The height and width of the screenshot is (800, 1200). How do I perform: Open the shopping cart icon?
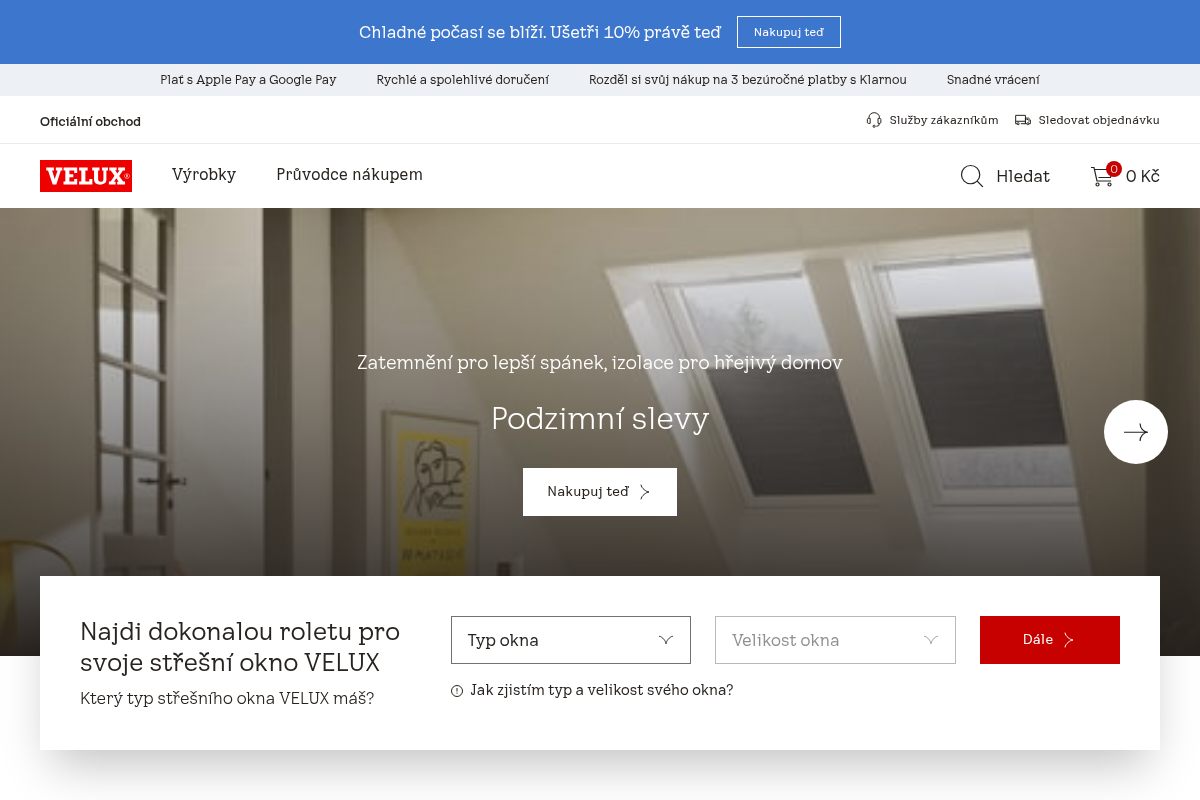click(1101, 177)
